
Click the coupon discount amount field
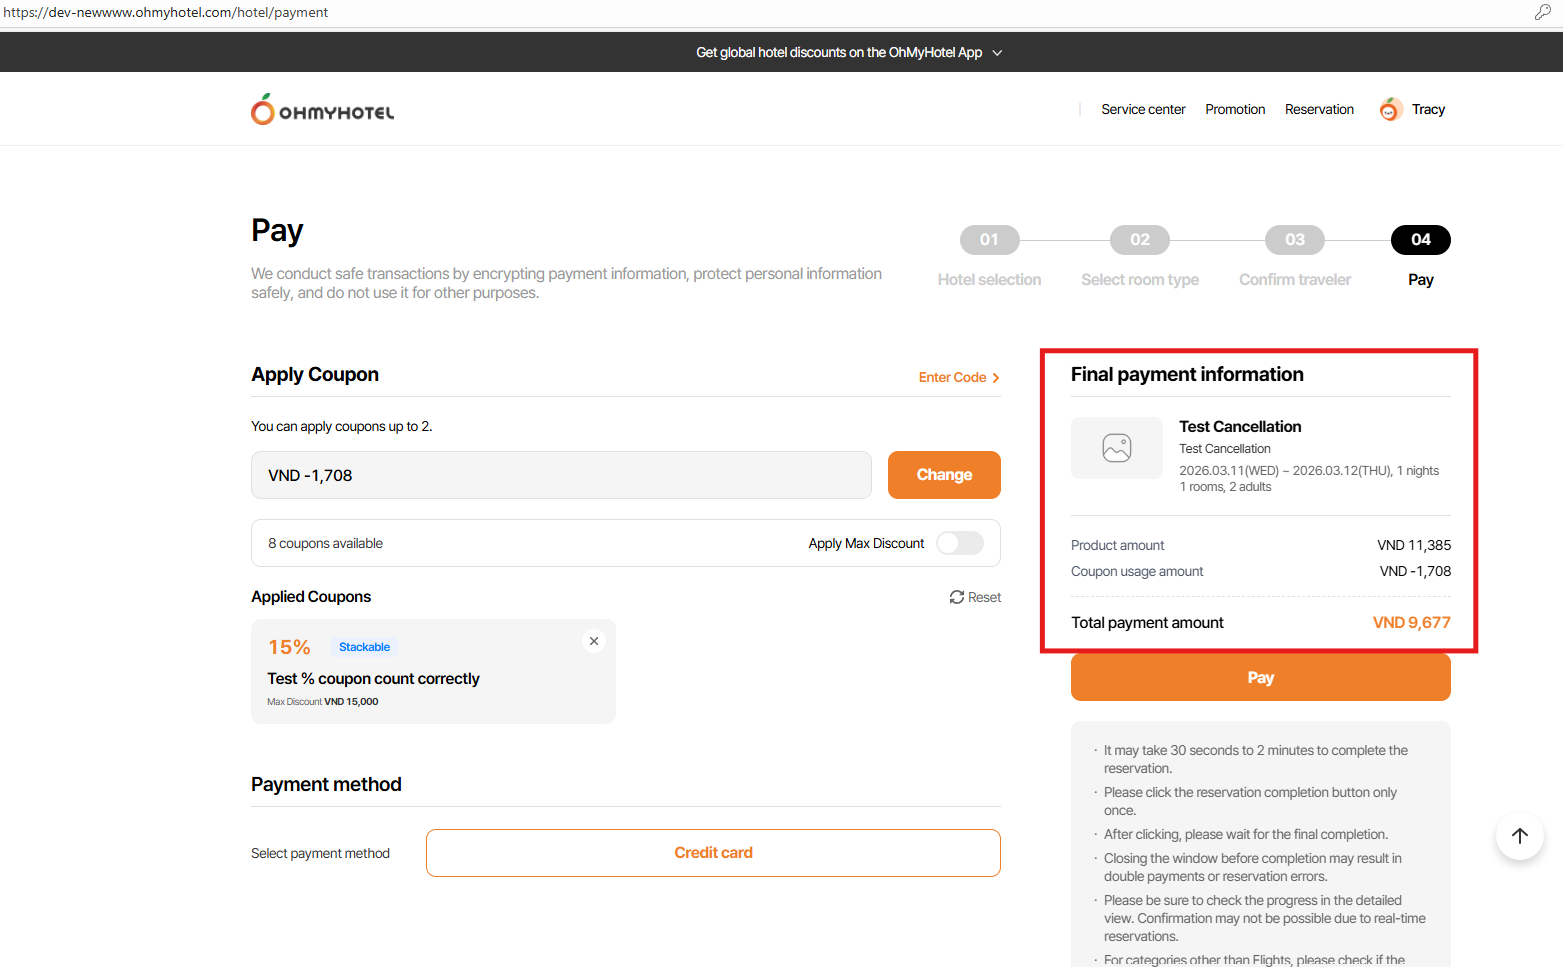coord(561,475)
